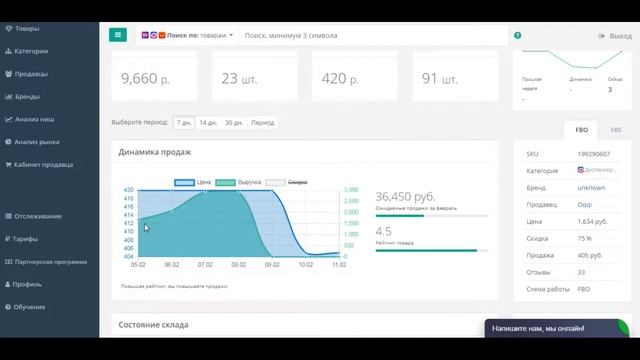This screenshot has width=640, height=360.
Task: Click the expected February sales progress bar
Action: click(x=431, y=216)
